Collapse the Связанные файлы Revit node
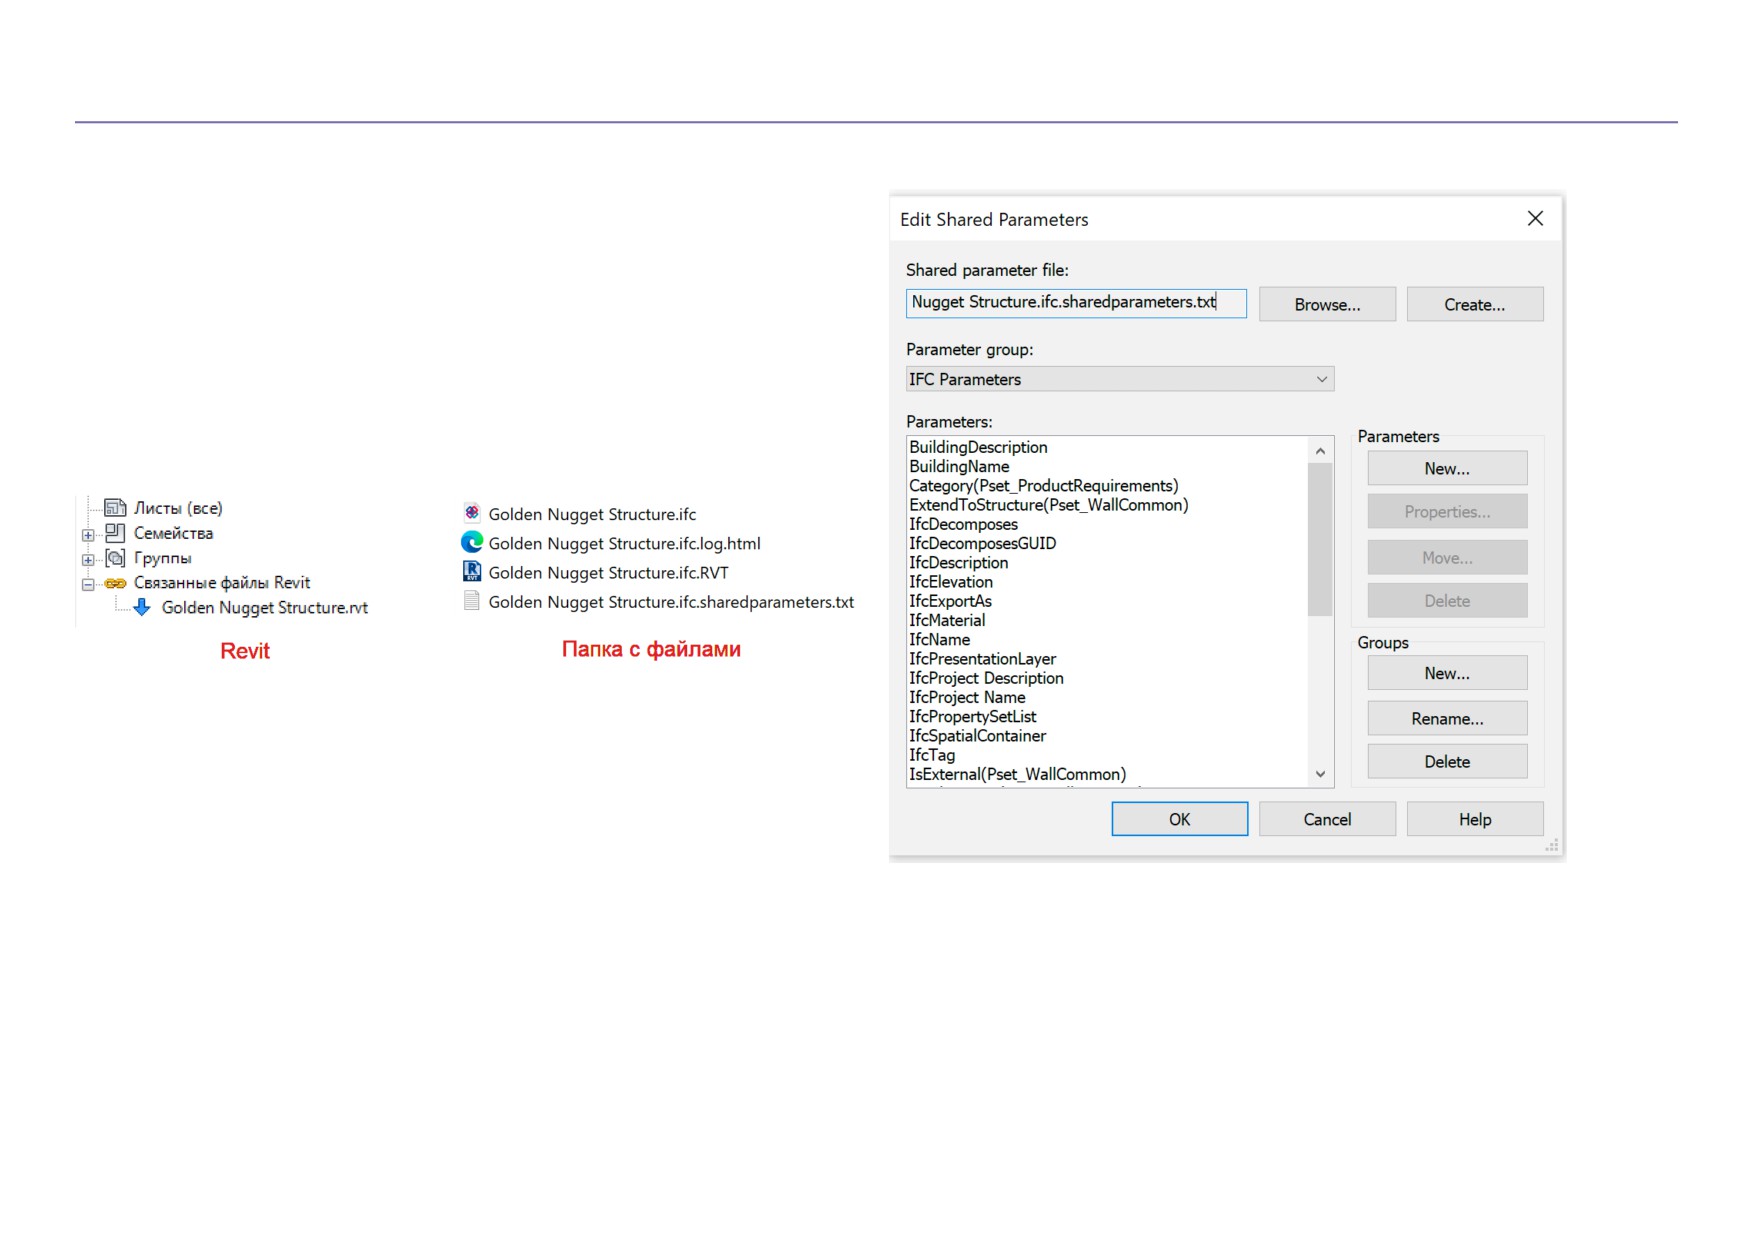Image resolution: width=1752 pixels, height=1239 pixels. pyautogui.click(x=88, y=584)
